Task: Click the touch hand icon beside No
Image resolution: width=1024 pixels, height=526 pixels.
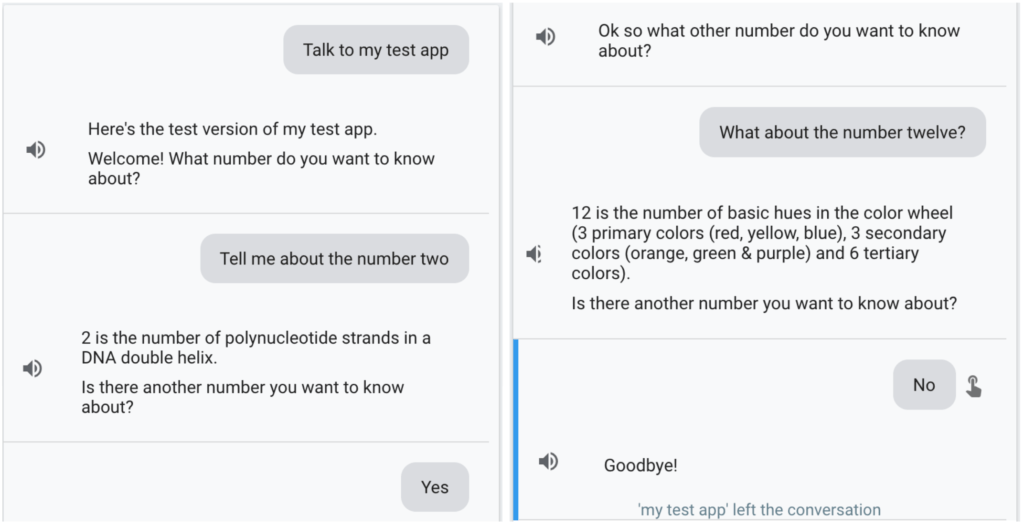Action: point(973,386)
